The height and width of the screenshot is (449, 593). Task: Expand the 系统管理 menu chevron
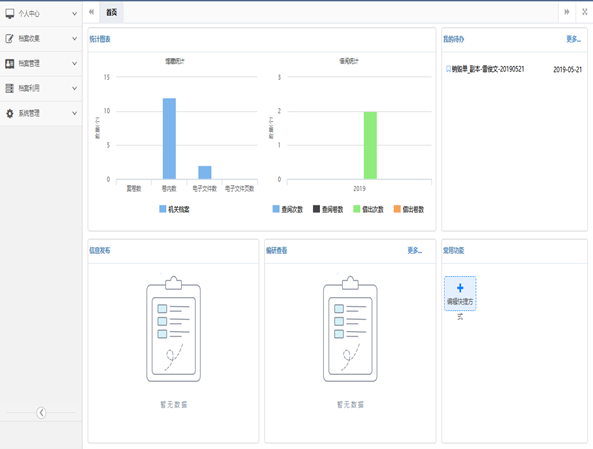75,113
